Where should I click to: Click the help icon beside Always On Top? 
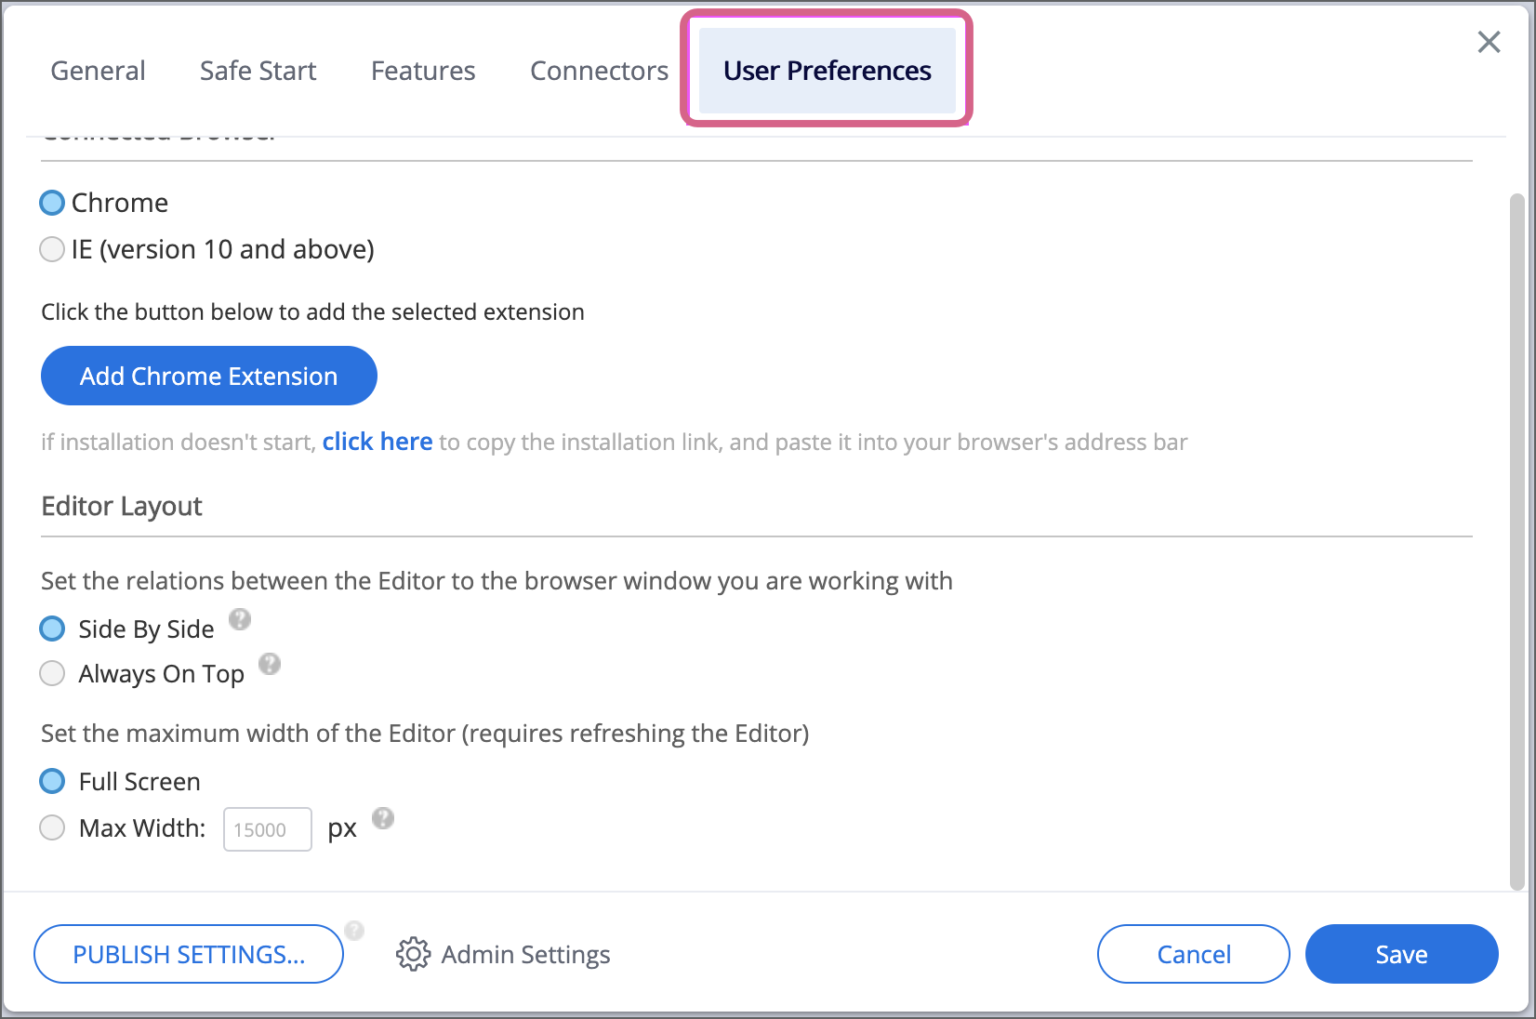(x=269, y=663)
